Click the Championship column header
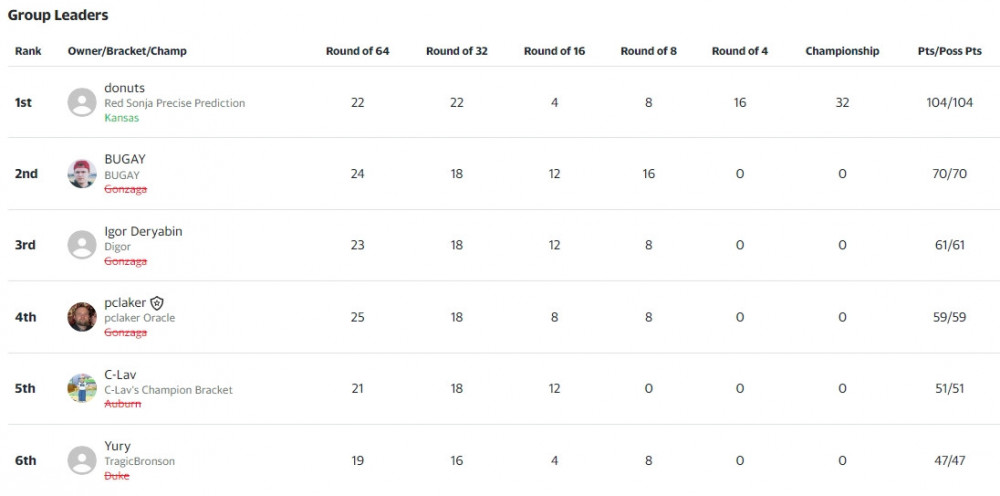 pyautogui.click(x=842, y=51)
